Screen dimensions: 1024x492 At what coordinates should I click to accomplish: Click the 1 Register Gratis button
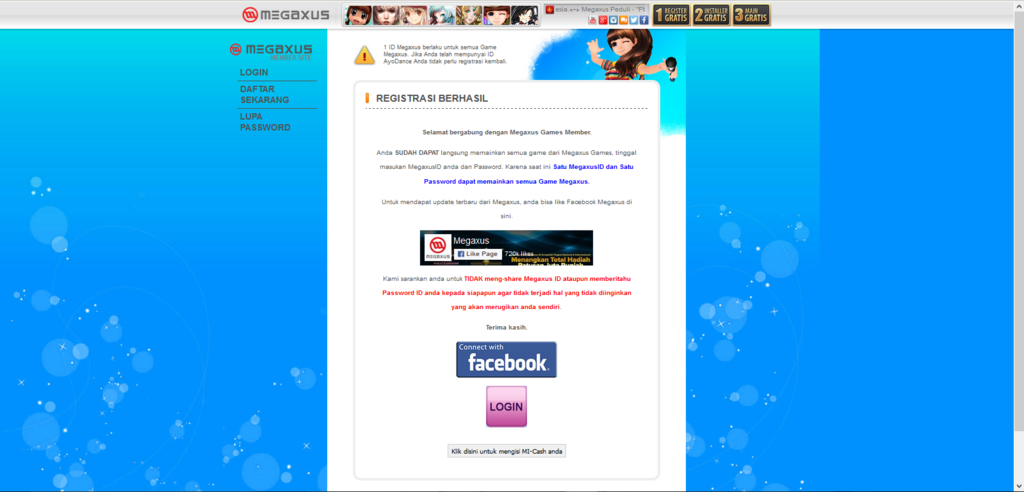671,15
